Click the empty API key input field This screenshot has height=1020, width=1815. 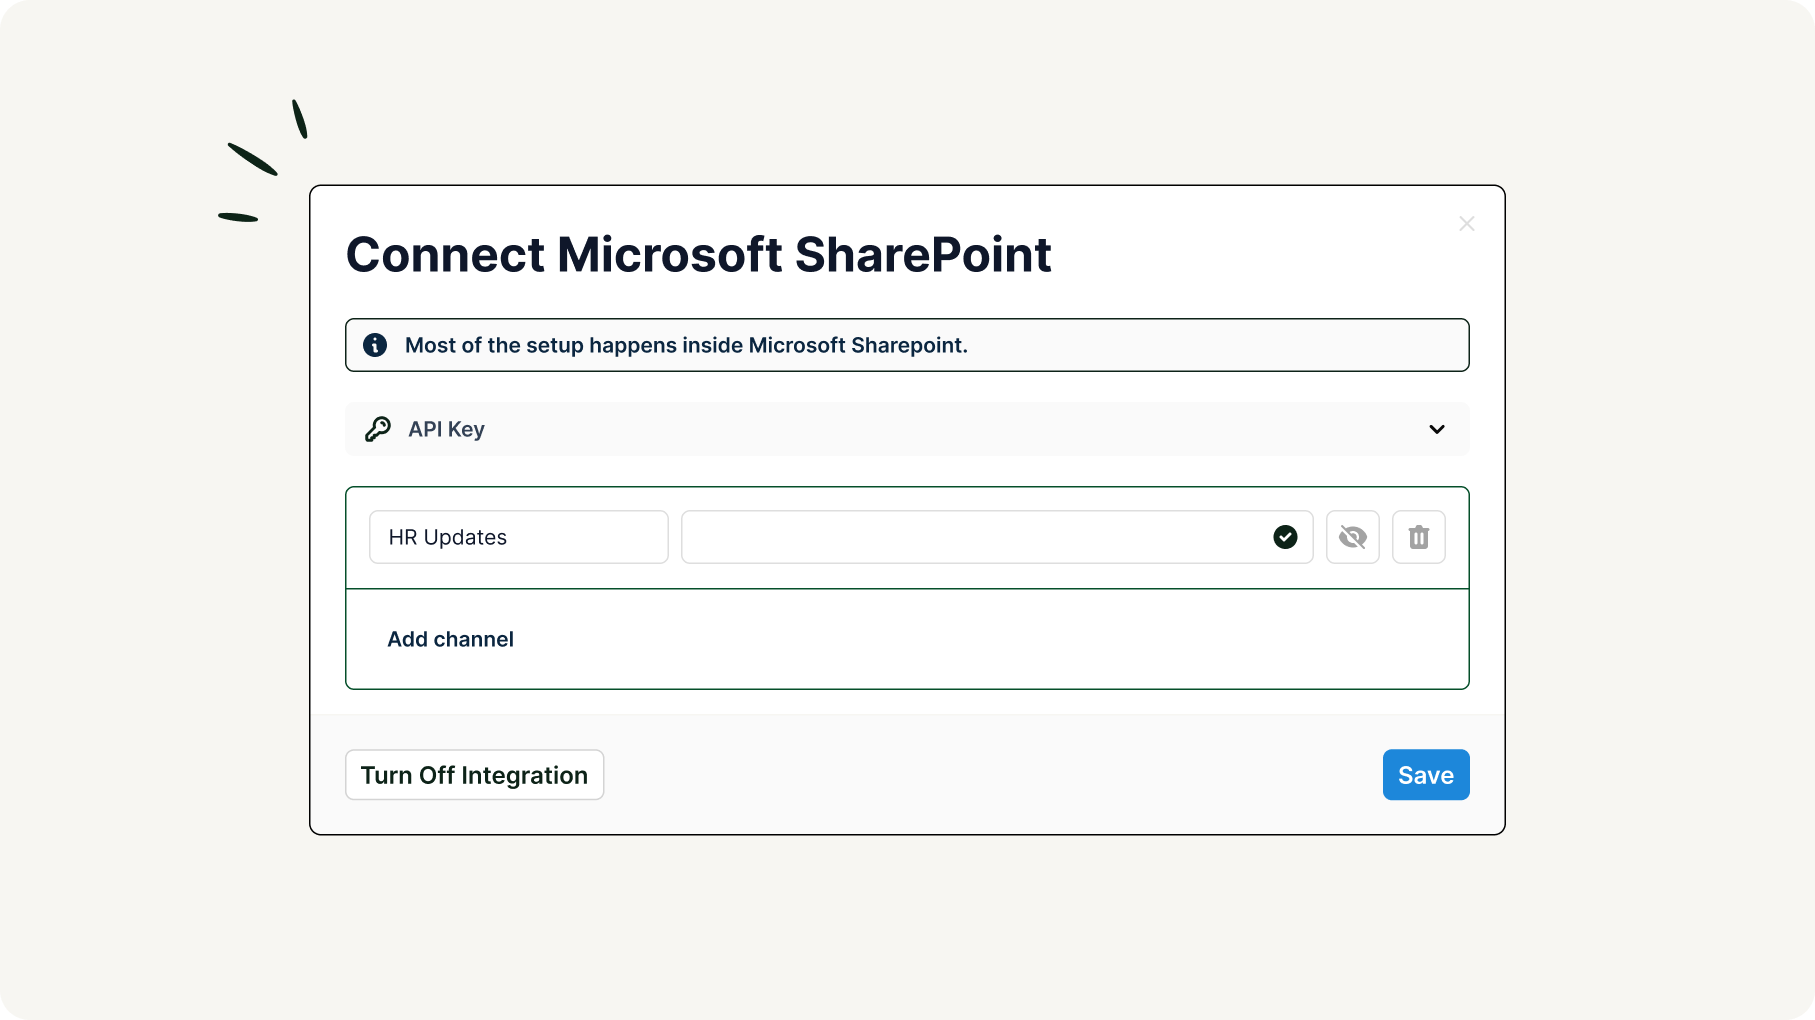[x=997, y=537]
